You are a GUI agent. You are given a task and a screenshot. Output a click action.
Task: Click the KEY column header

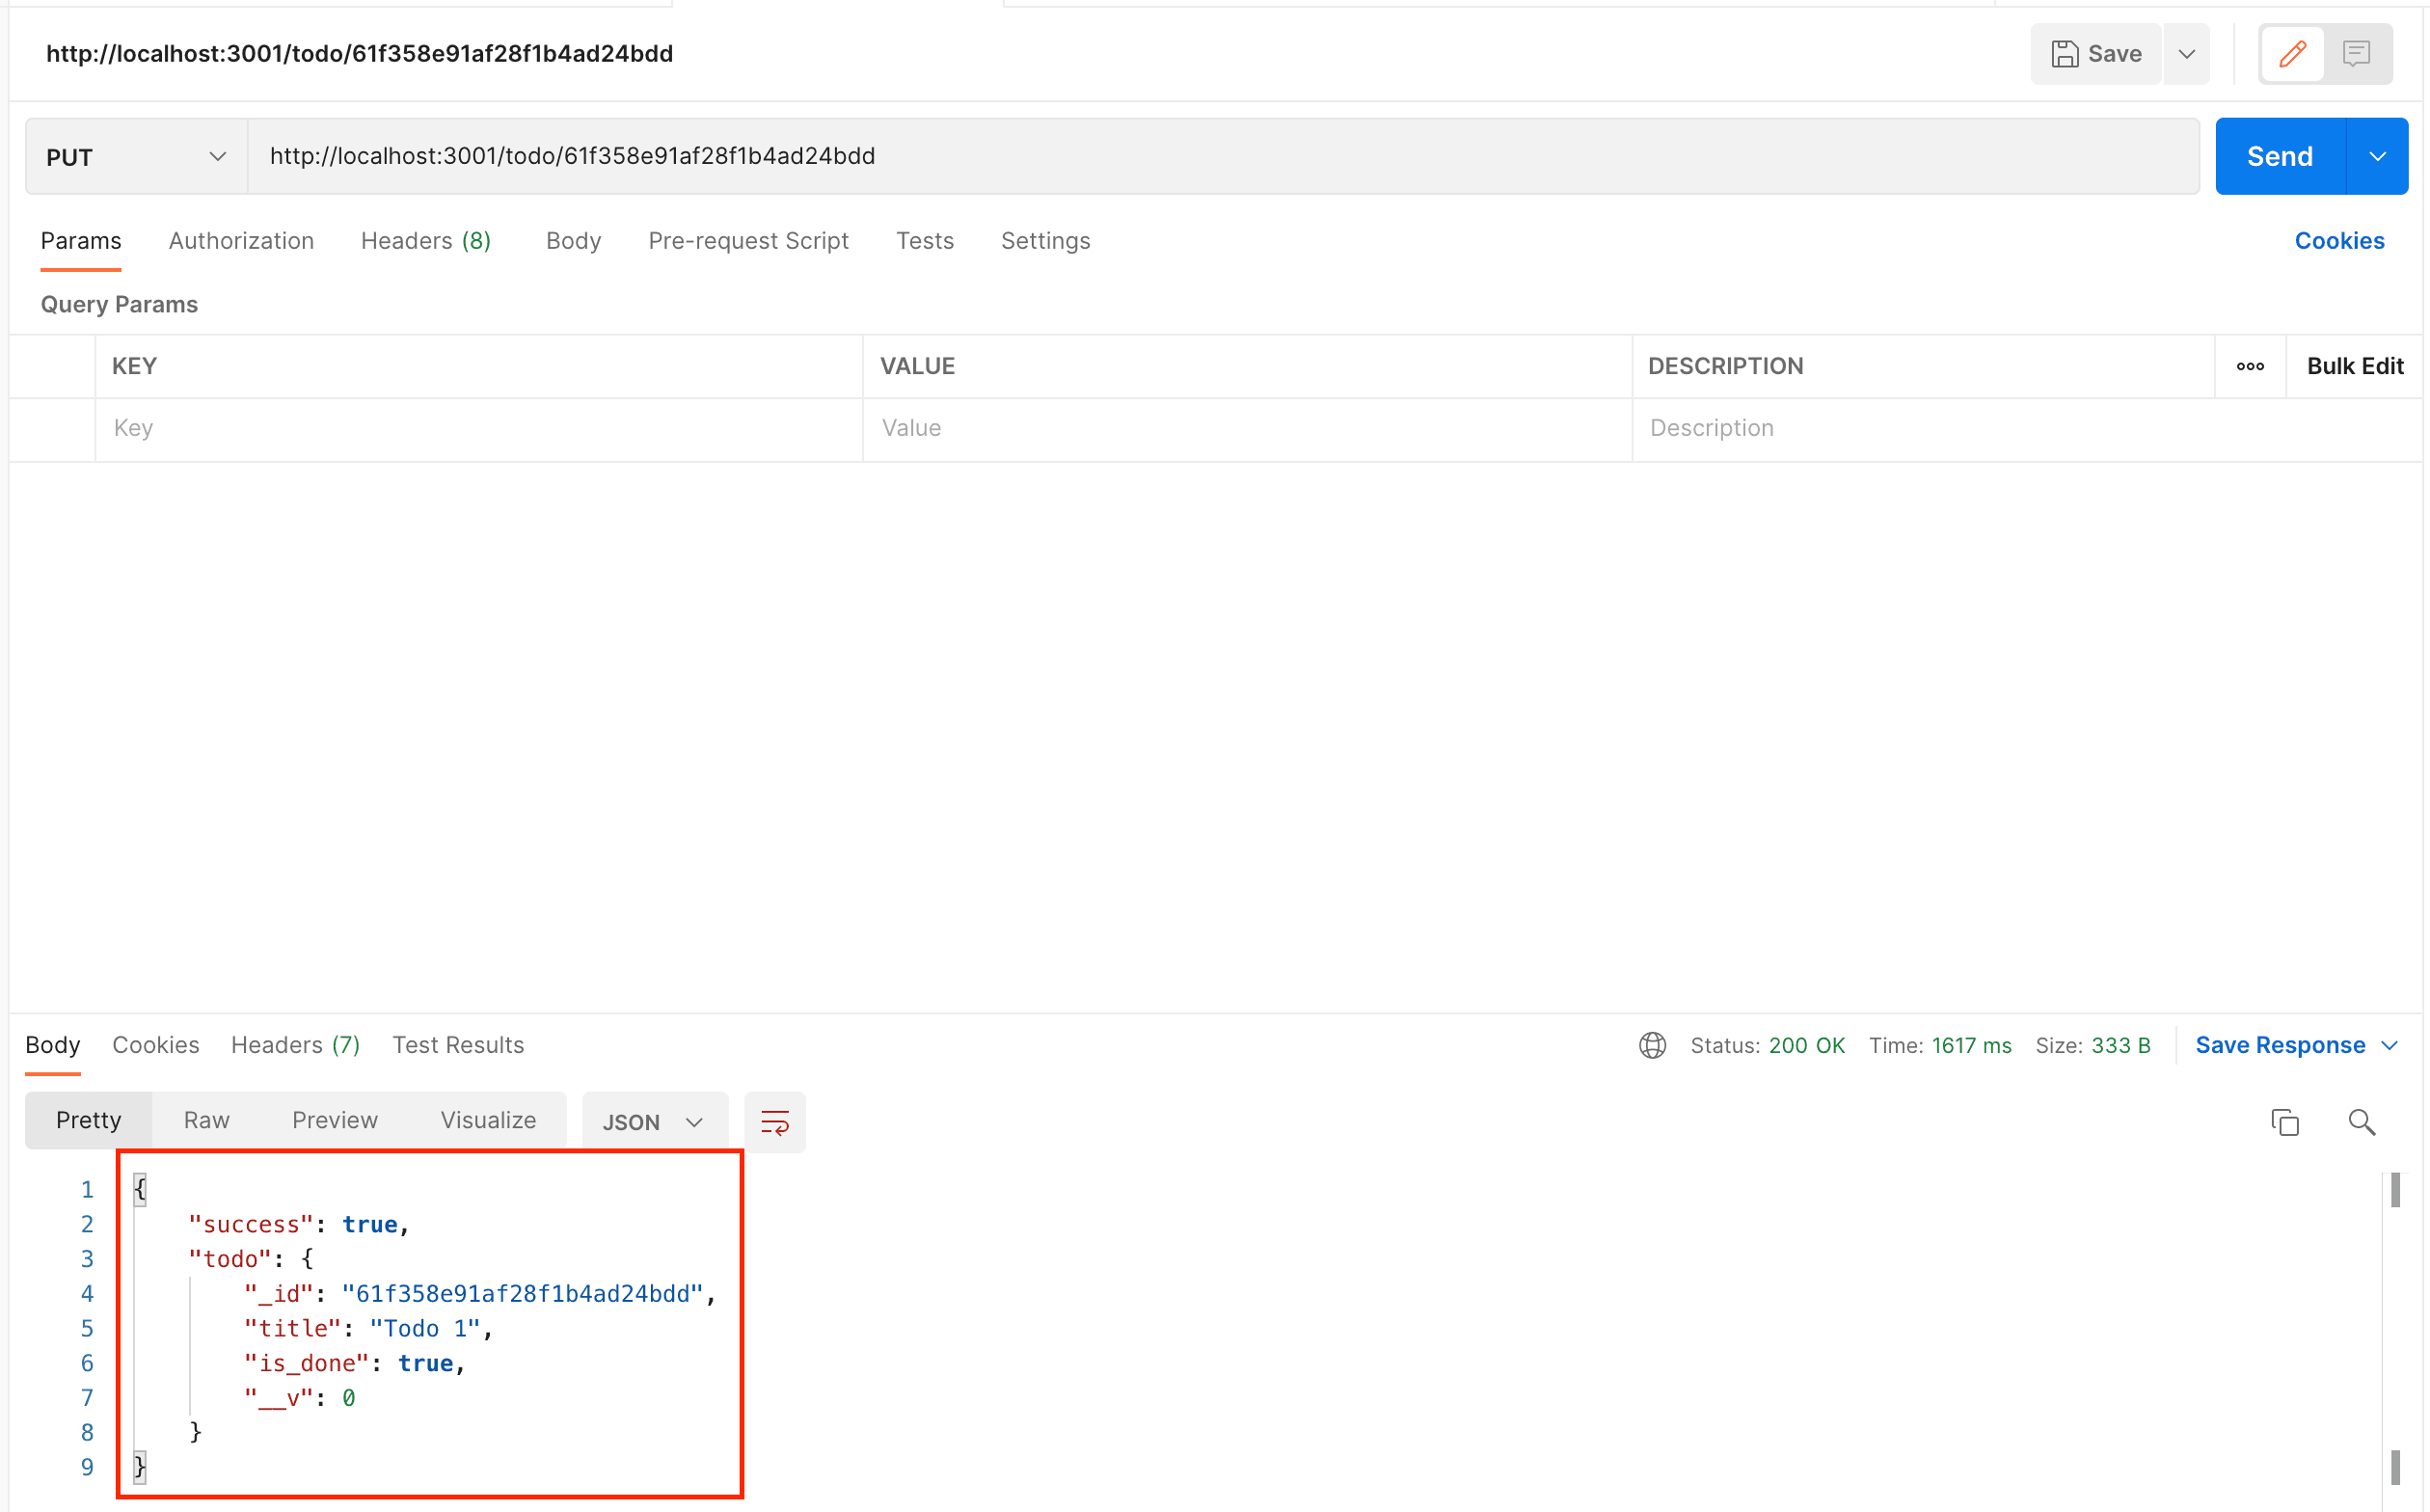point(134,366)
